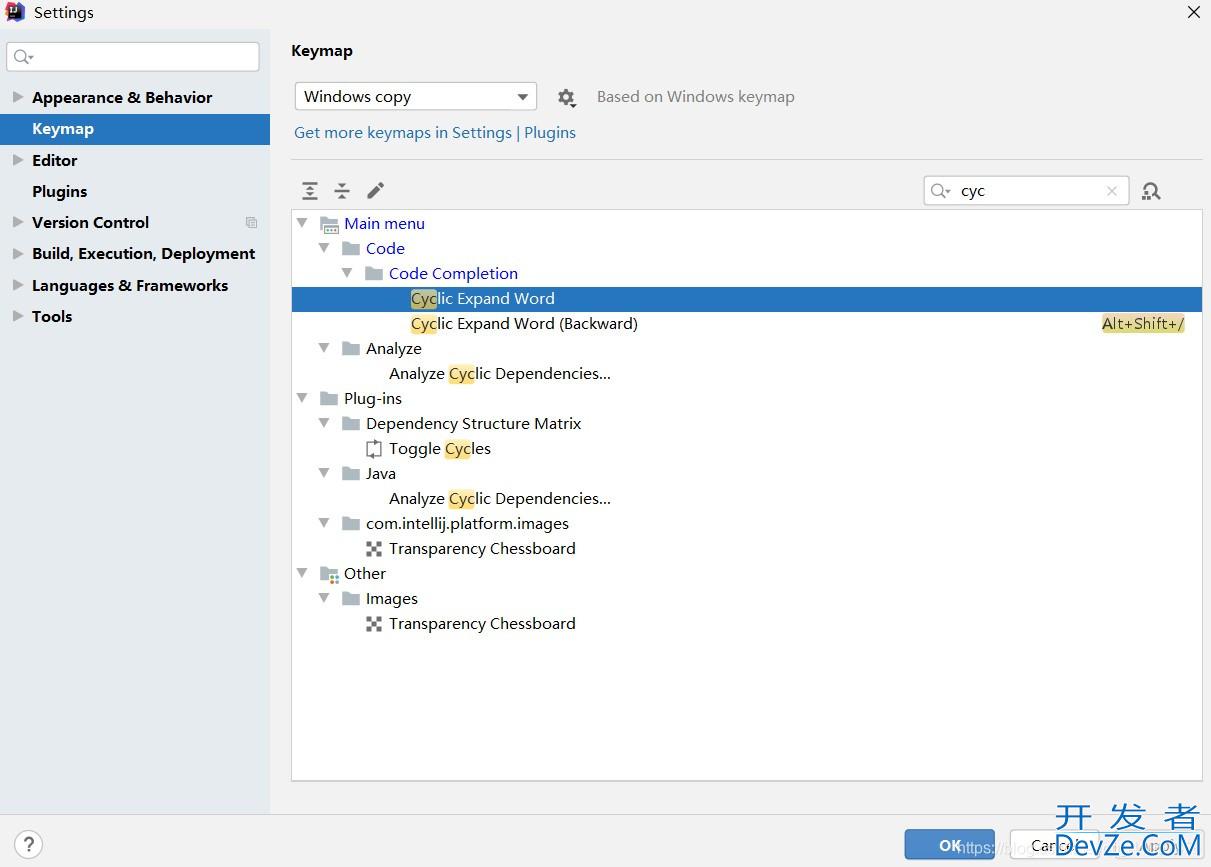Screen dimensions: 1211x867
Task: Click the OK button
Action: 949,845
